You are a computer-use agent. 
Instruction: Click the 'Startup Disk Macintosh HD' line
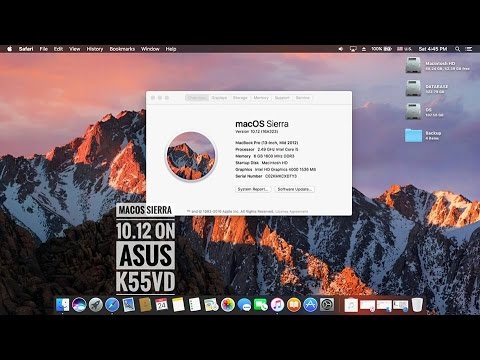pos(262,163)
